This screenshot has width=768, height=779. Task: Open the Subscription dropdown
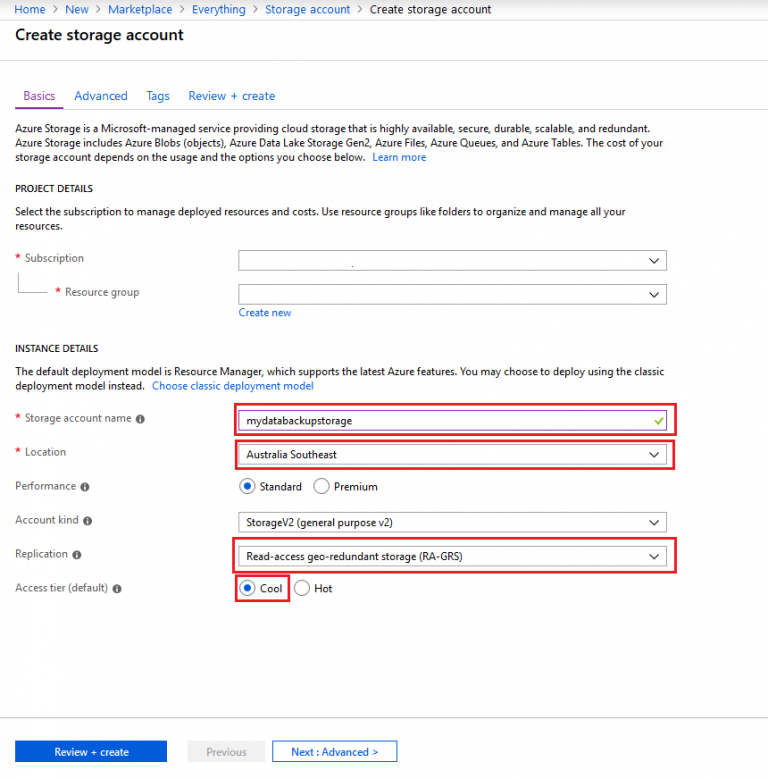452,260
